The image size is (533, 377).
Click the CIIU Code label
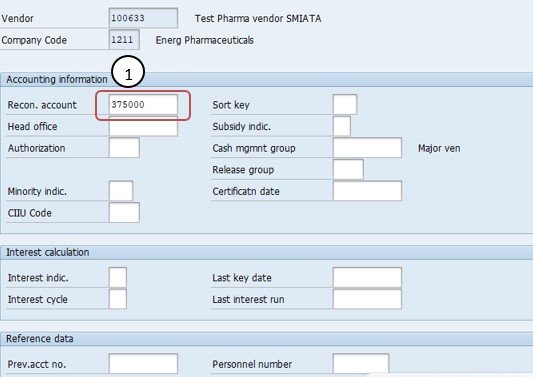pyautogui.click(x=30, y=213)
